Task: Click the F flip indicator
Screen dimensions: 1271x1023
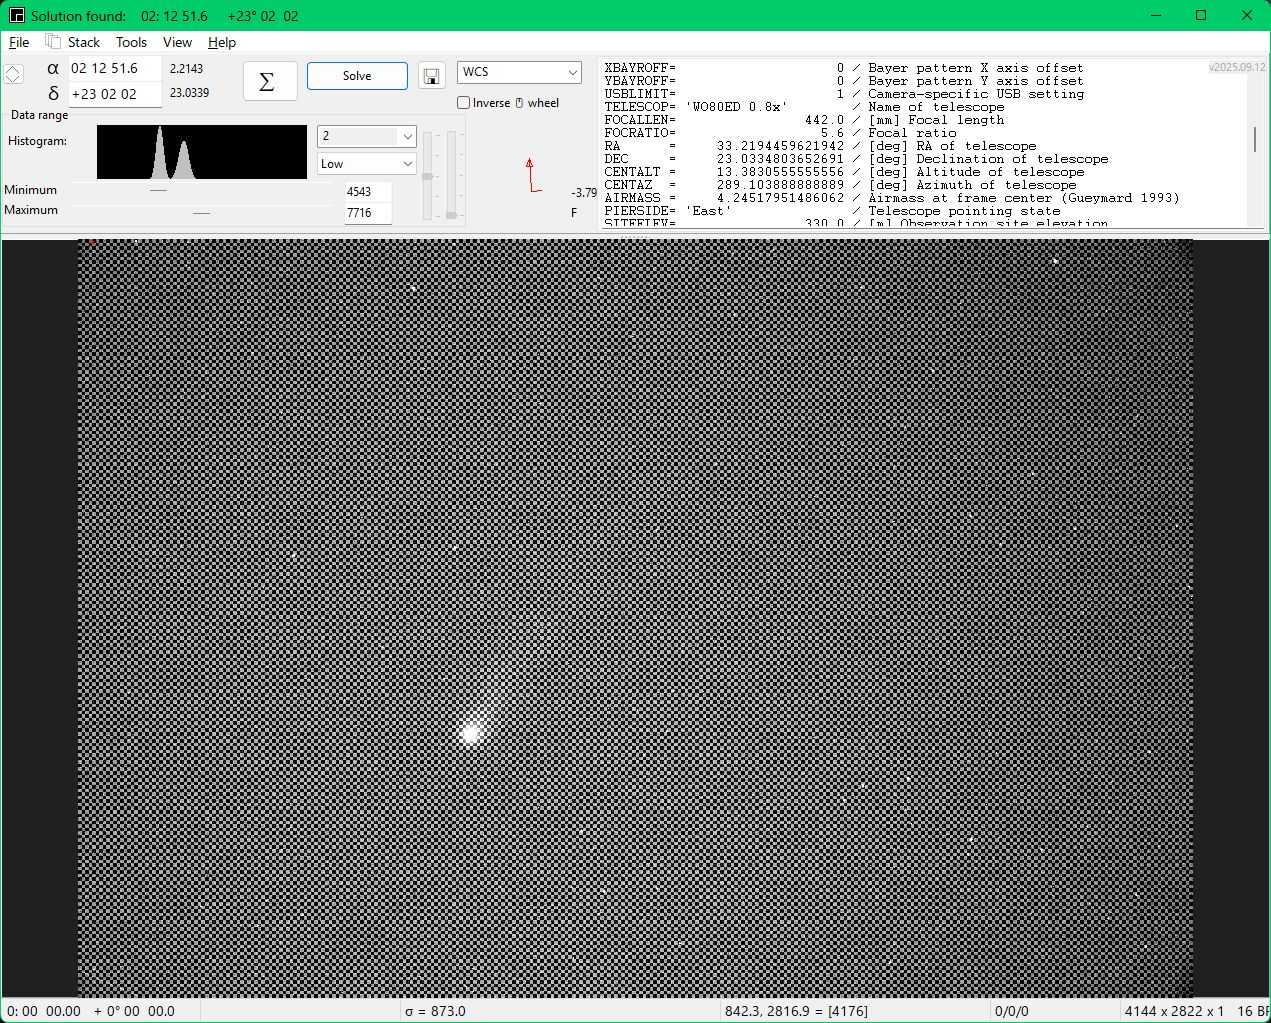Action: [x=574, y=213]
